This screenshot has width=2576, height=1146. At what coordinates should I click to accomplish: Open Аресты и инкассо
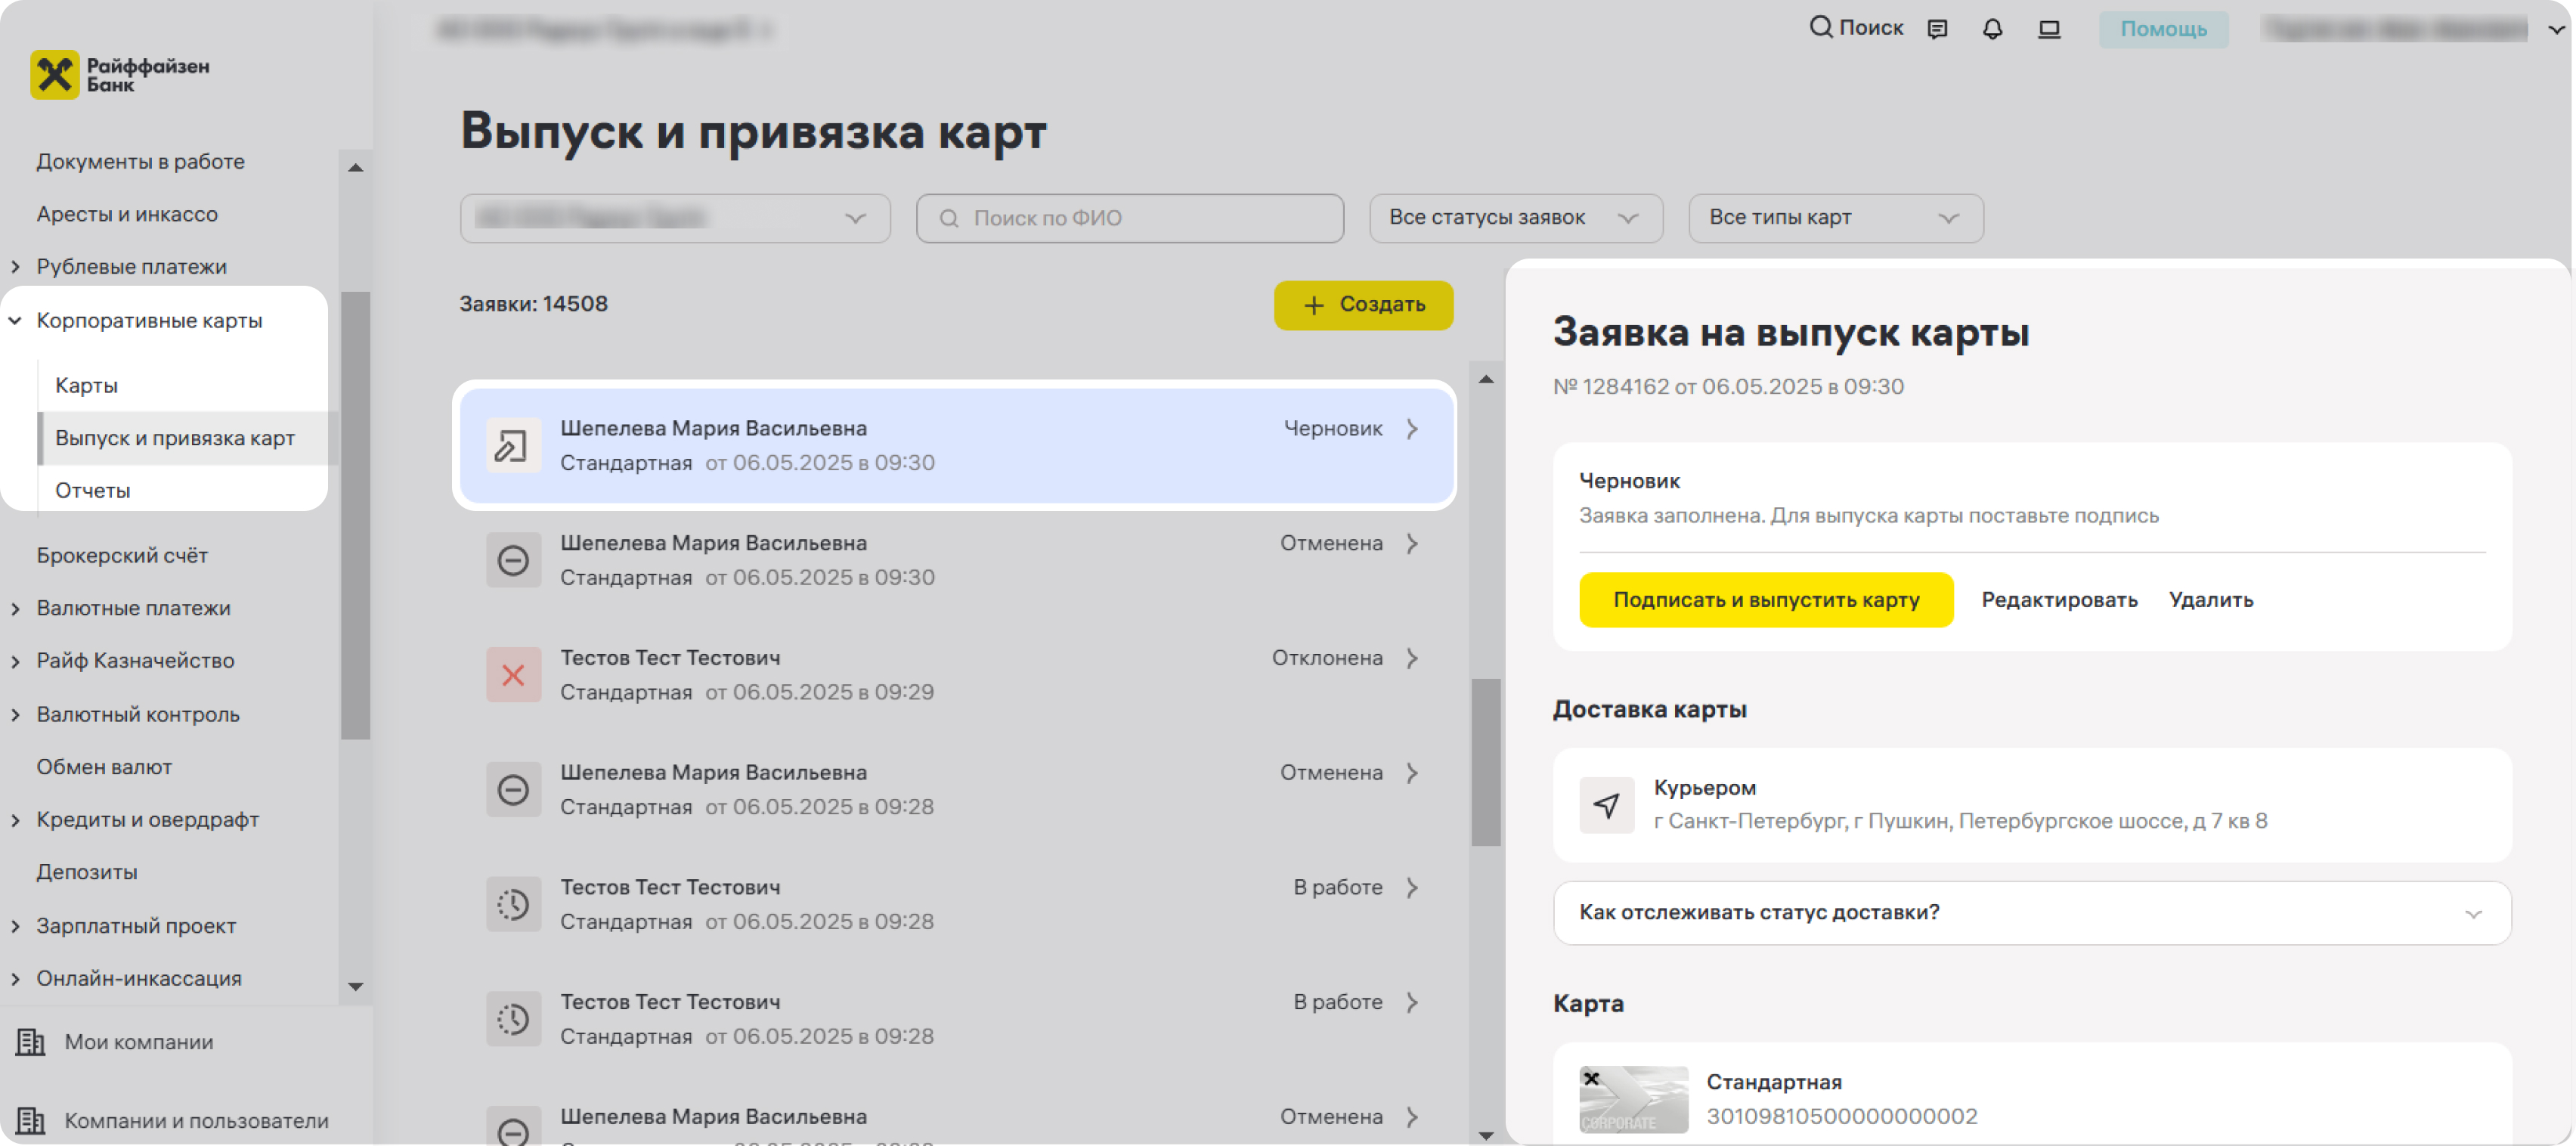point(126,214)
